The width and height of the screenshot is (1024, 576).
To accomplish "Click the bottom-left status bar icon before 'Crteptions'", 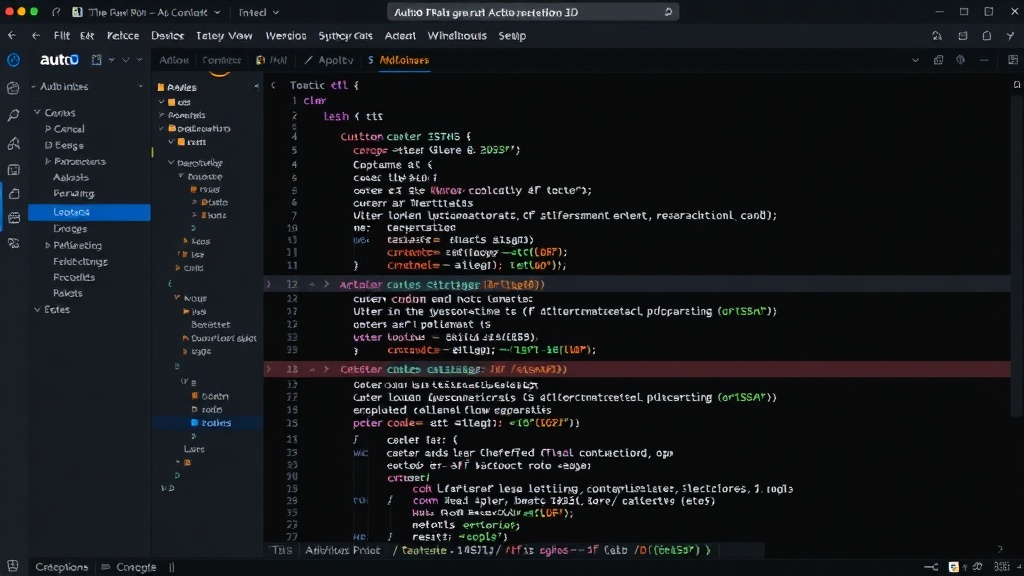I will (13, 566).
